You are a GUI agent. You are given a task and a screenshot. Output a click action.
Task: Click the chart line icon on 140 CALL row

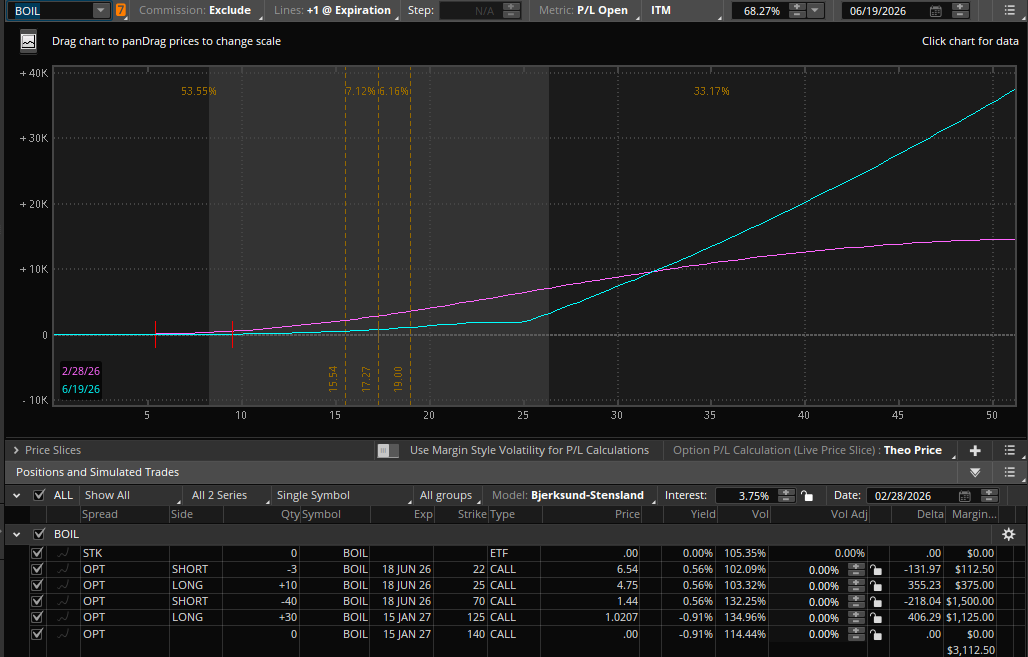[63, 634]
